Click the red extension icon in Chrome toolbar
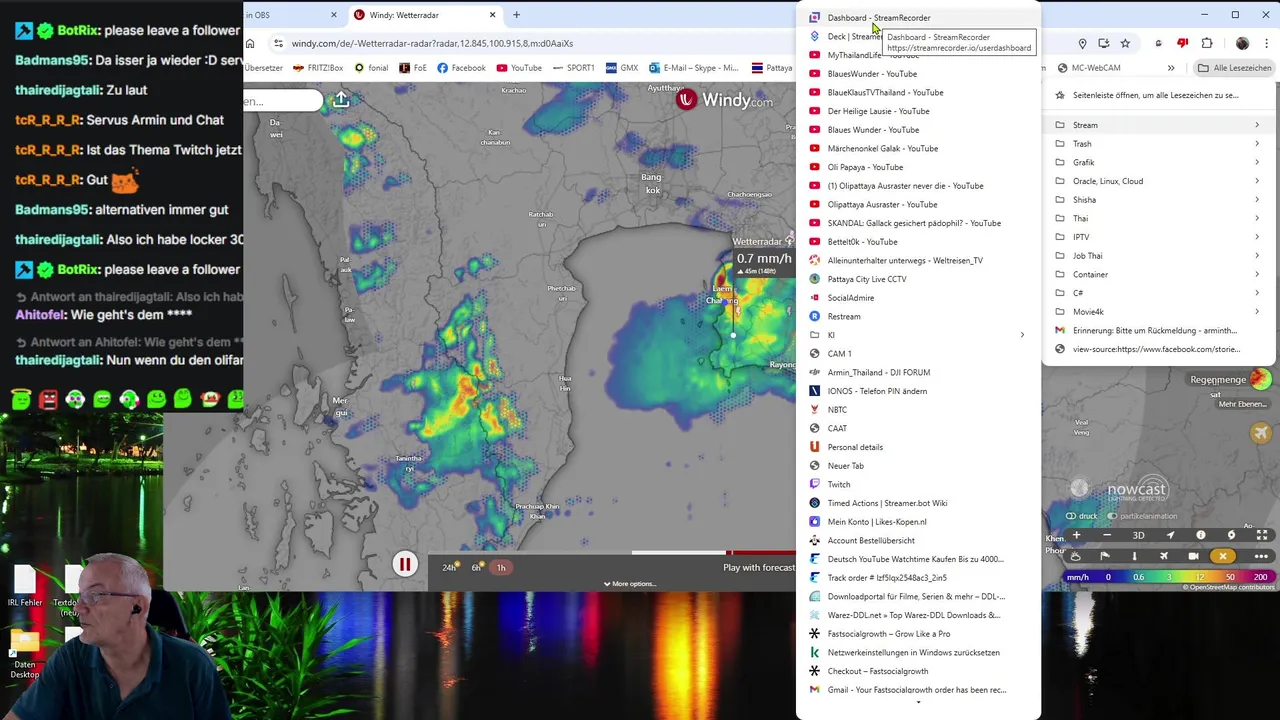Screen dimensions: 1280x720 1182,42
